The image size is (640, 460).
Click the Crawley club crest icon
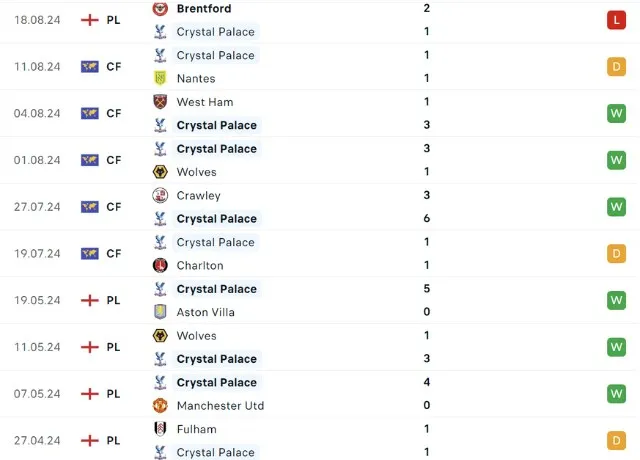tap(159, 196)
